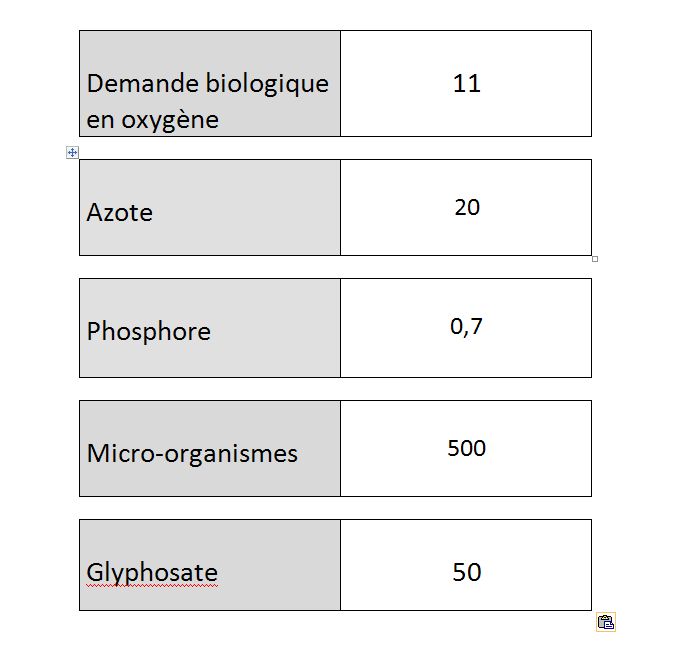Viewport: 688px width, 661px height.
Task: Click the table move handle icon
Action: click(x=72, y=152)
